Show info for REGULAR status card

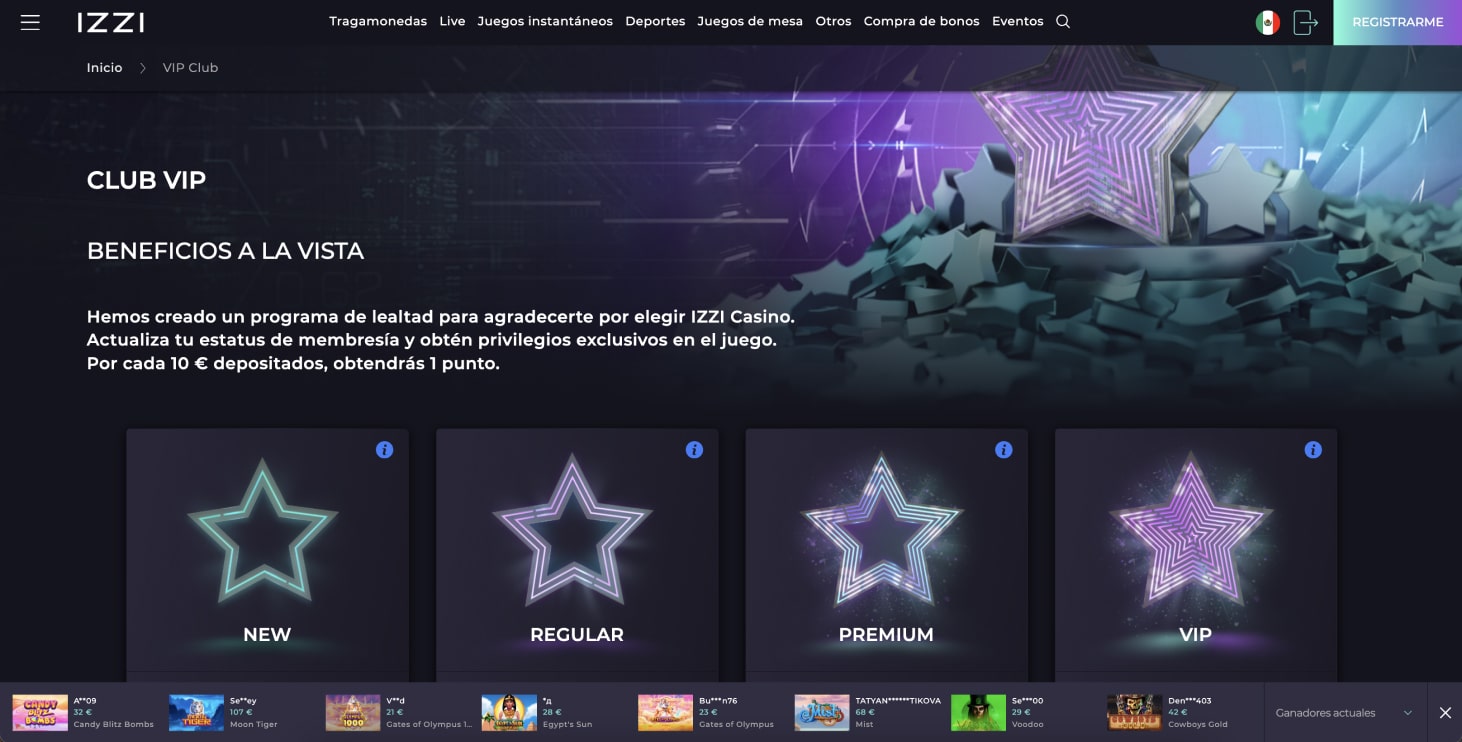point(694,450)
